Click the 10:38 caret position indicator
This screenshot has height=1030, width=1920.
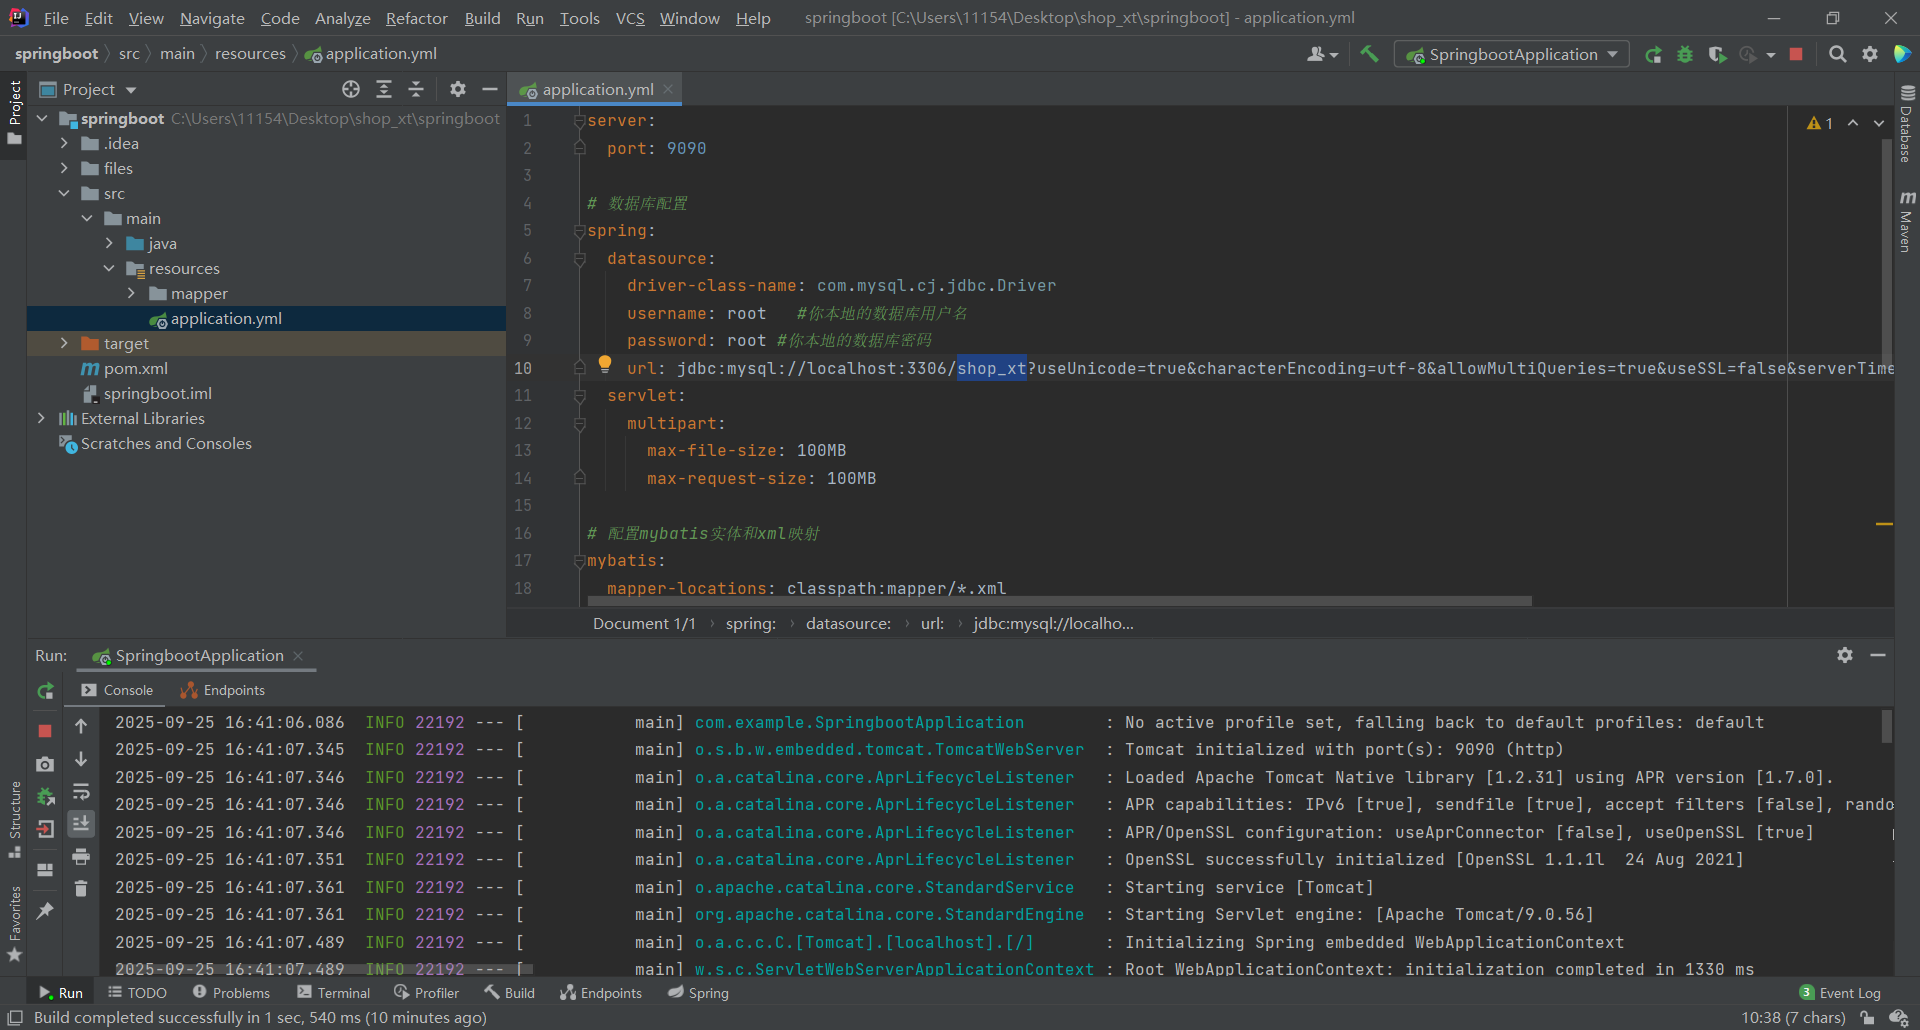(x=1793, y=1018)
